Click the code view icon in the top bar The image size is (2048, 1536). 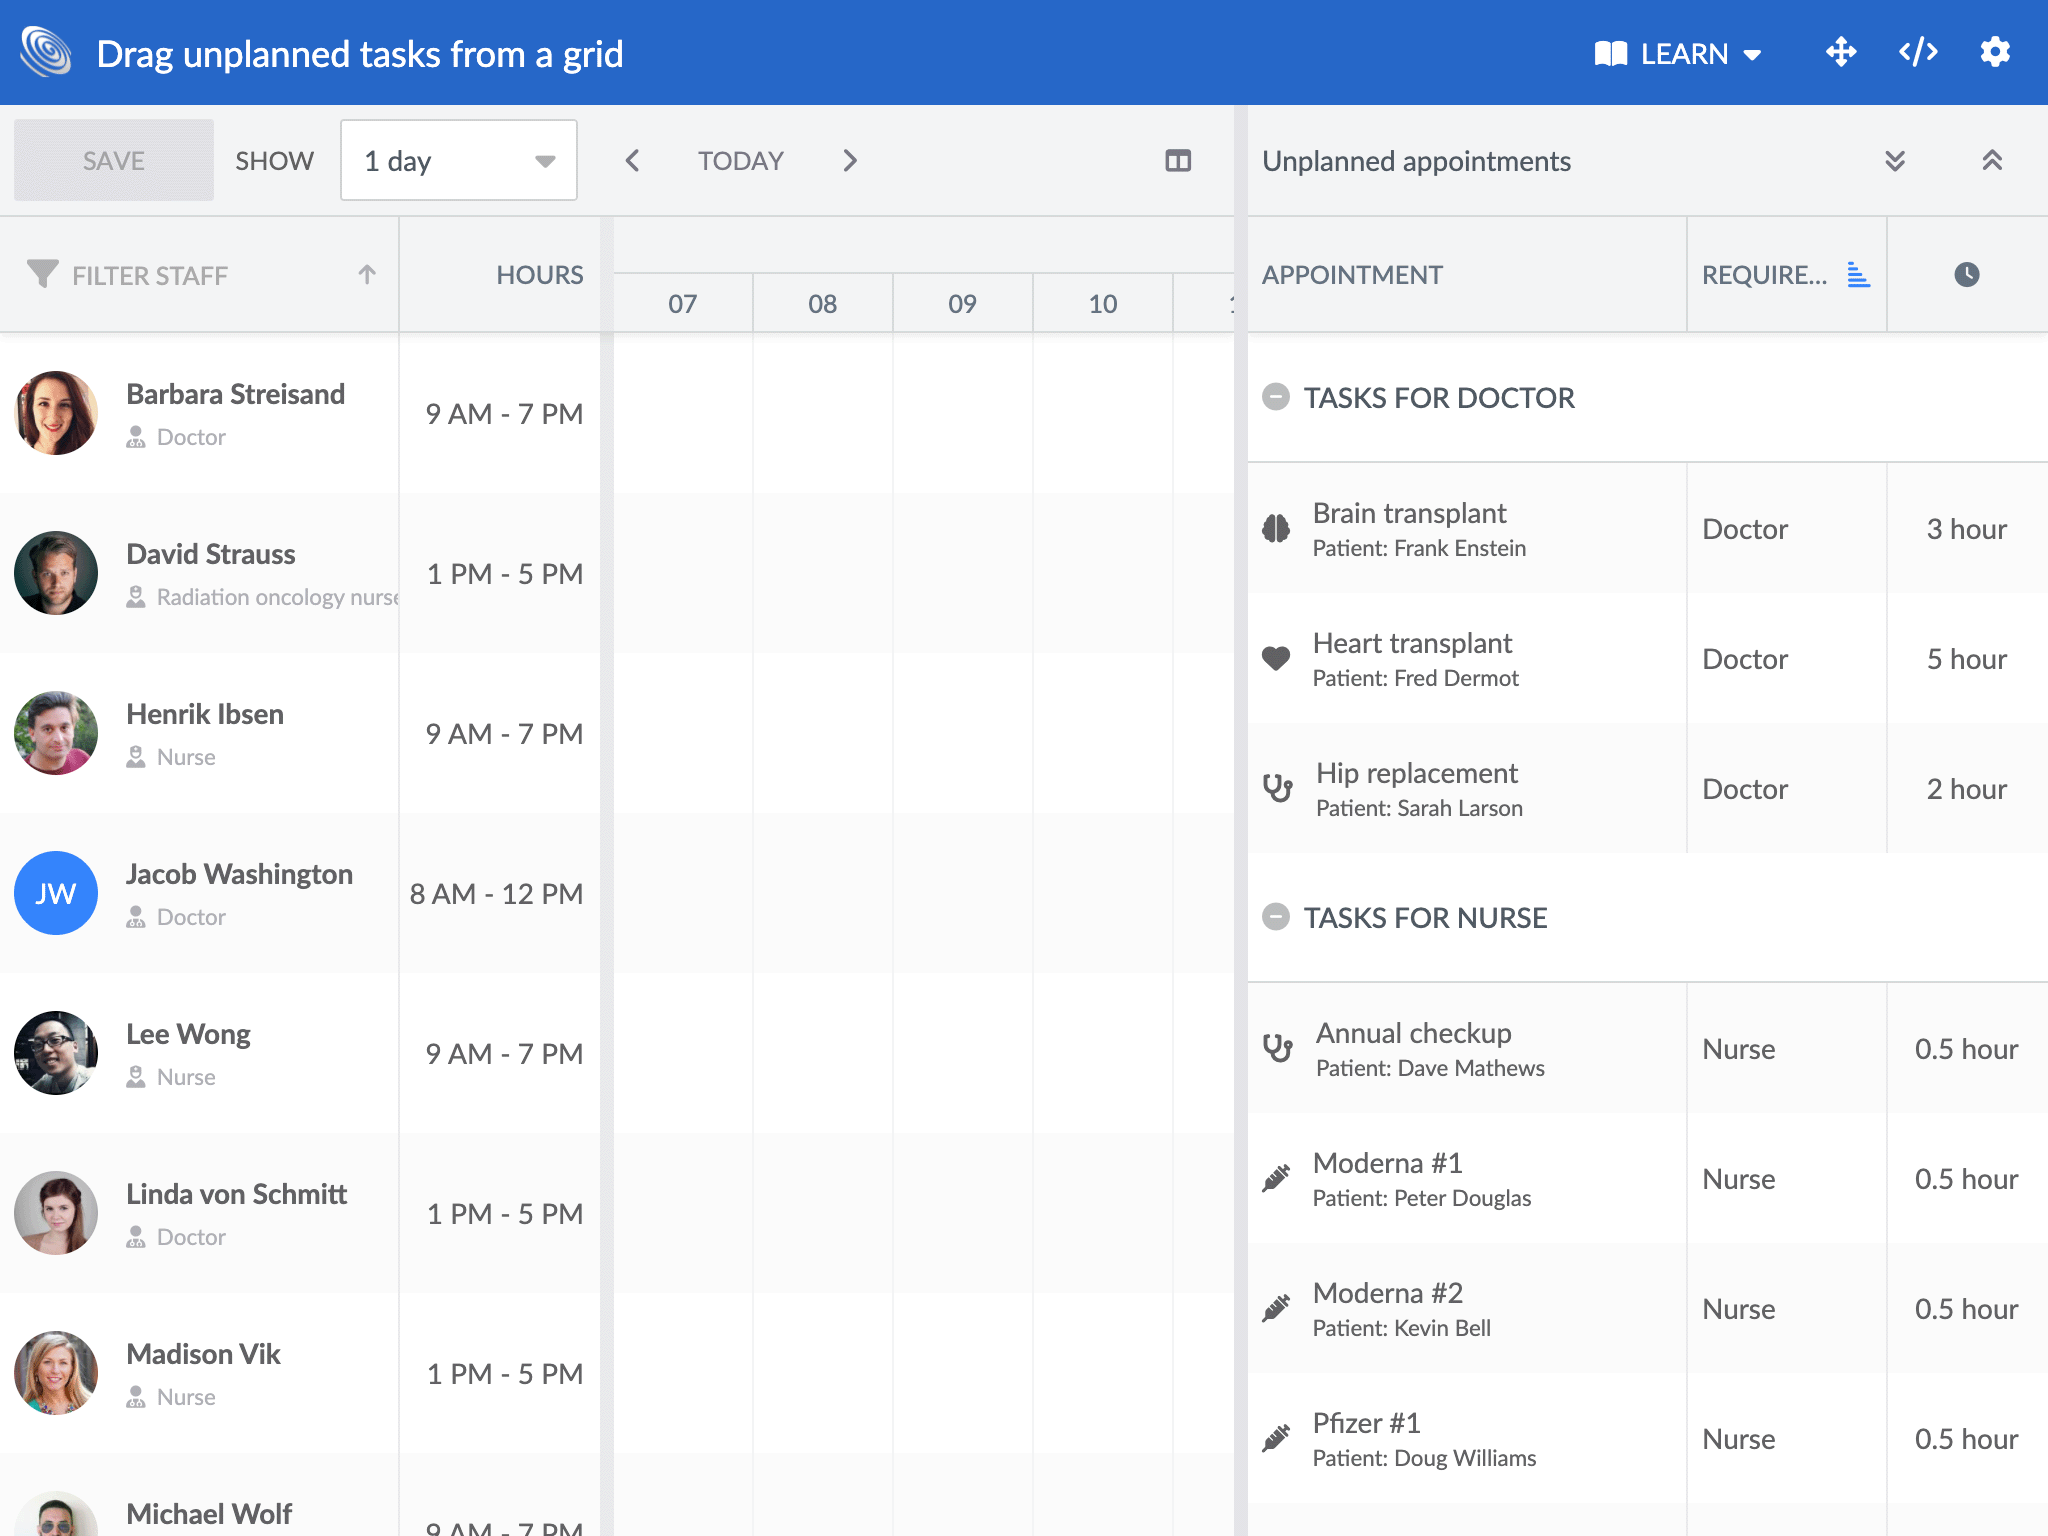(x=1918, y=53)
